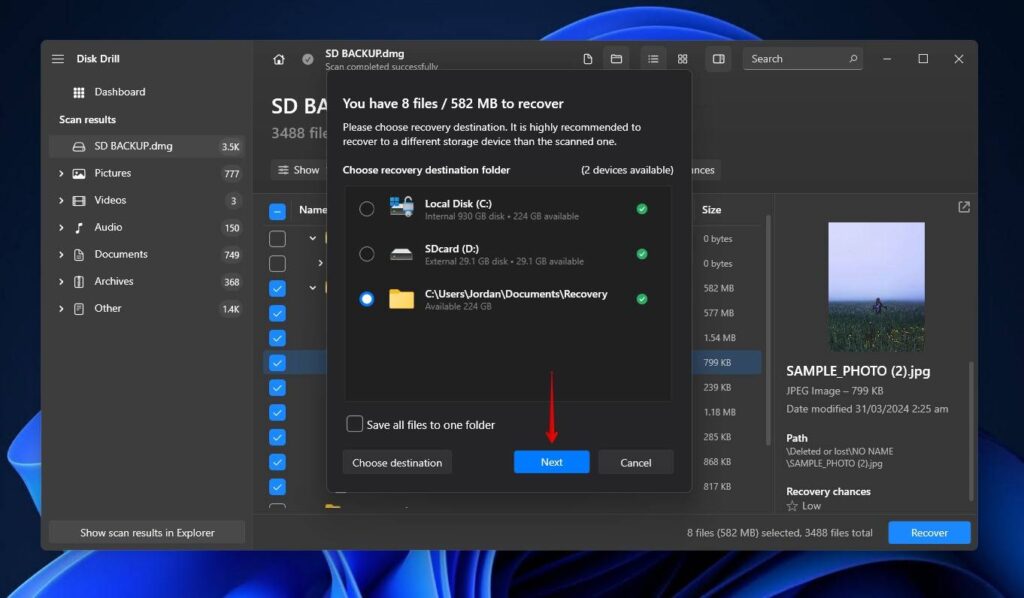Click the home icon in the header
The width and height of the screenshot is (1024, 598).
pos(278,58)
